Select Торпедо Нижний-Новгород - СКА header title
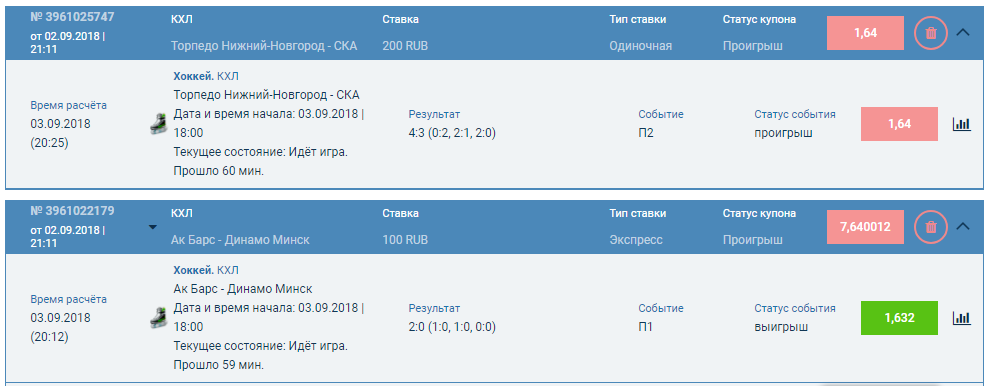 [x=264, y=46]
